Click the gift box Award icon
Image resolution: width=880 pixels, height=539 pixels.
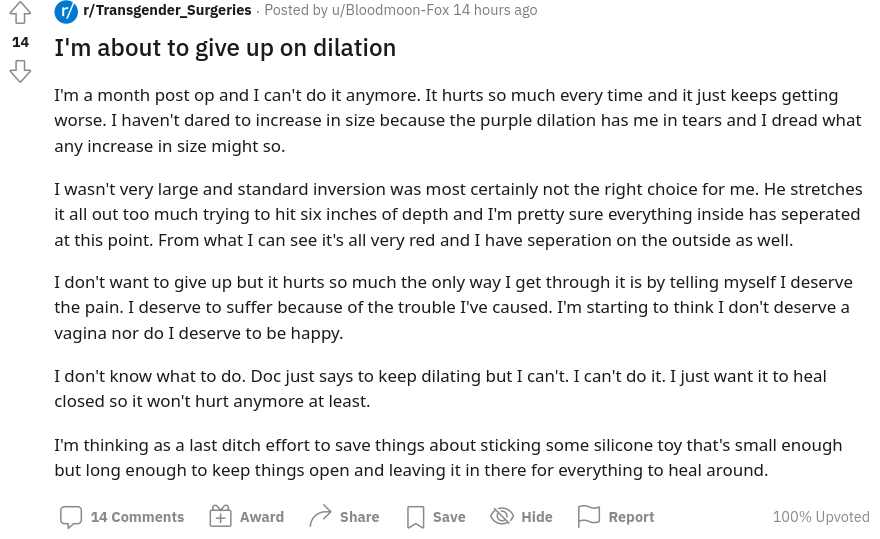coord(221,516)
